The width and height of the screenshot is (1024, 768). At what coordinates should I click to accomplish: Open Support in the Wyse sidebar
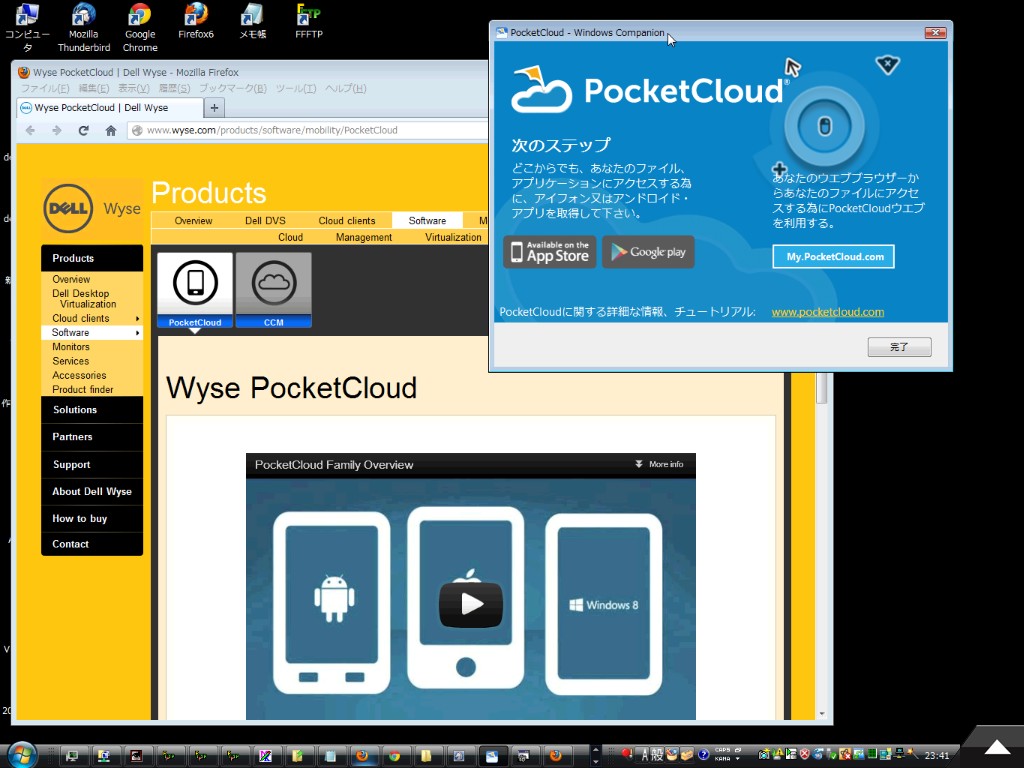[92, 465]
